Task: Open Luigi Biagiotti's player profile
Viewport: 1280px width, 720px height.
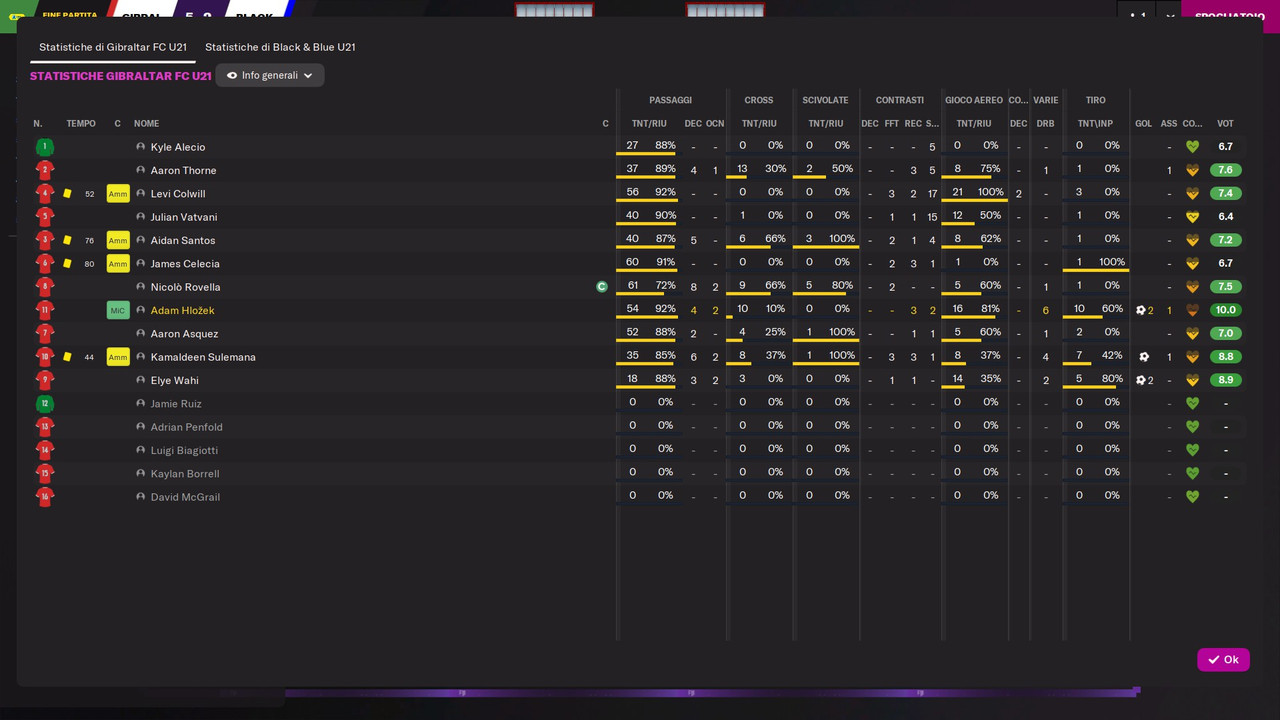Action: 184,451
